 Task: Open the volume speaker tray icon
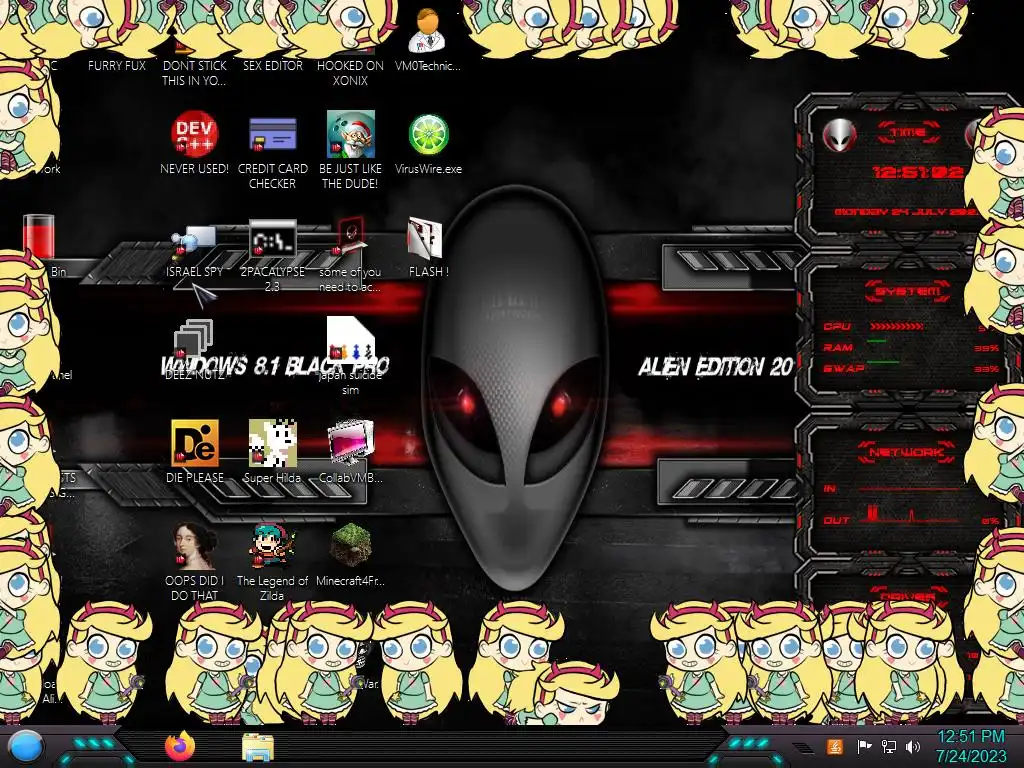click(913, 746)
